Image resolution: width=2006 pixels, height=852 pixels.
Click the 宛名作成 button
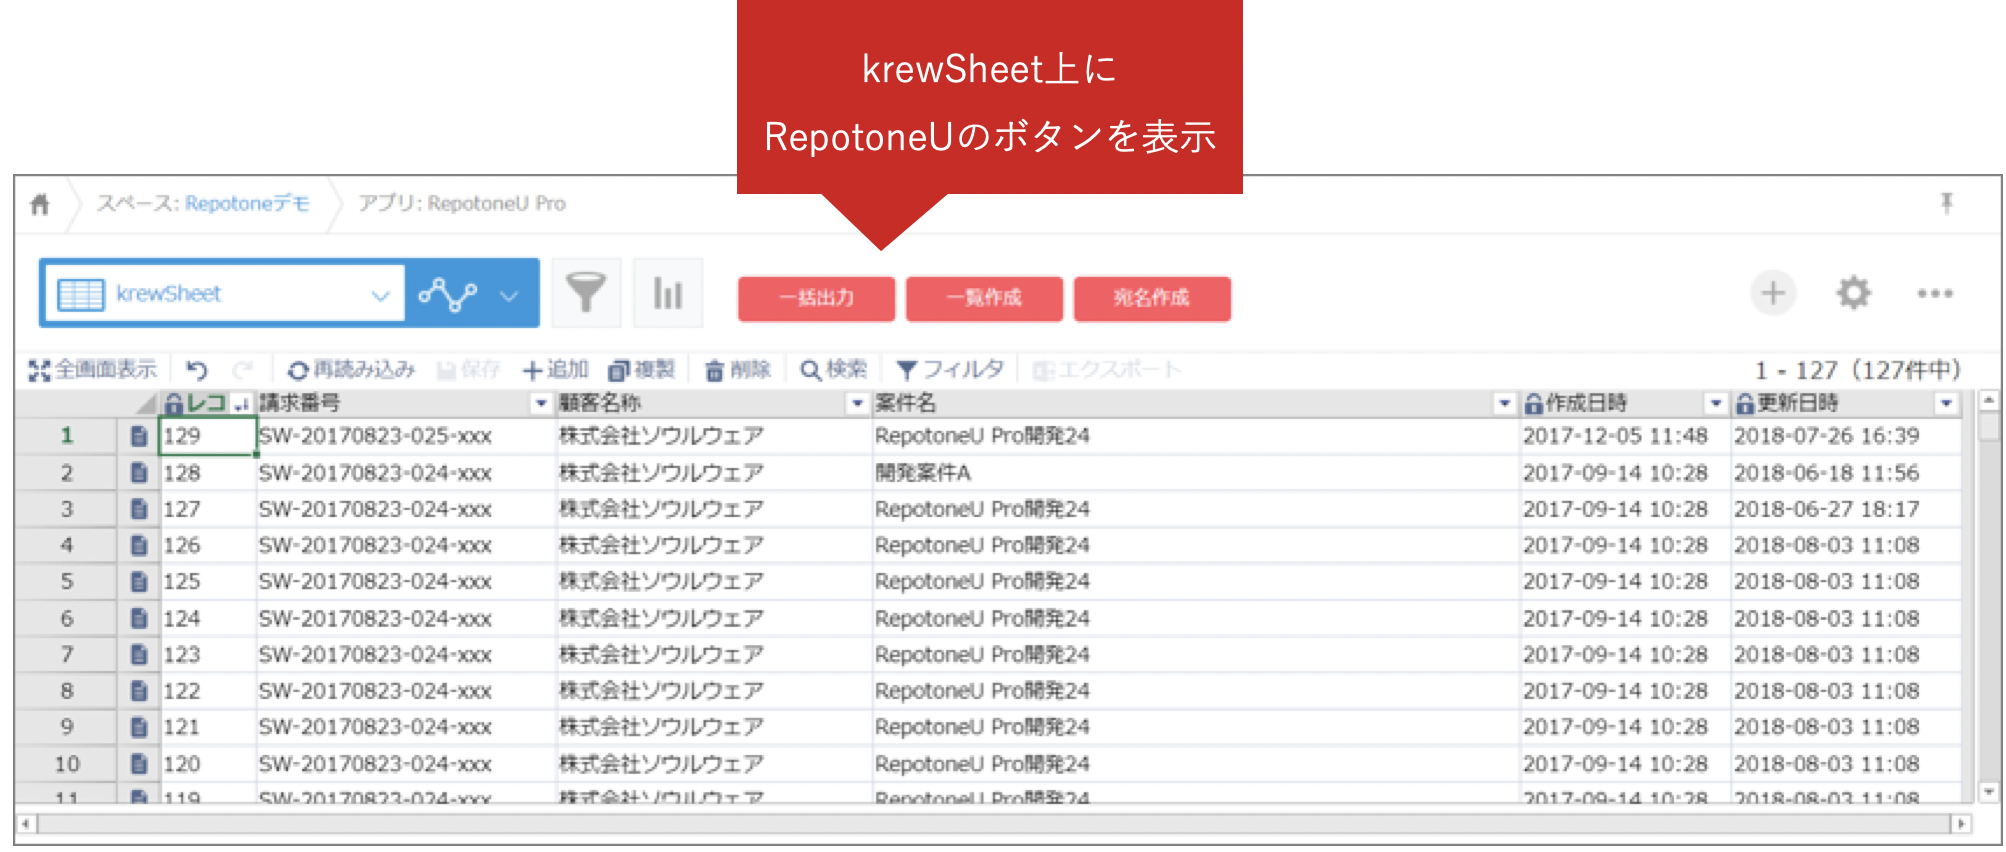1152,298
